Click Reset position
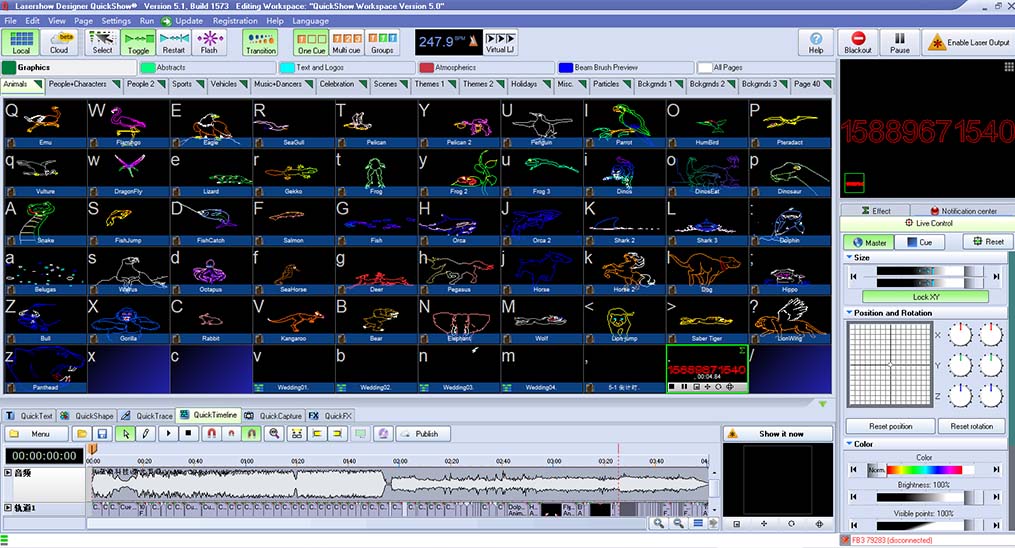This screenshot has height=548, width=1015. pyautogui.click(x=891, y=426)
